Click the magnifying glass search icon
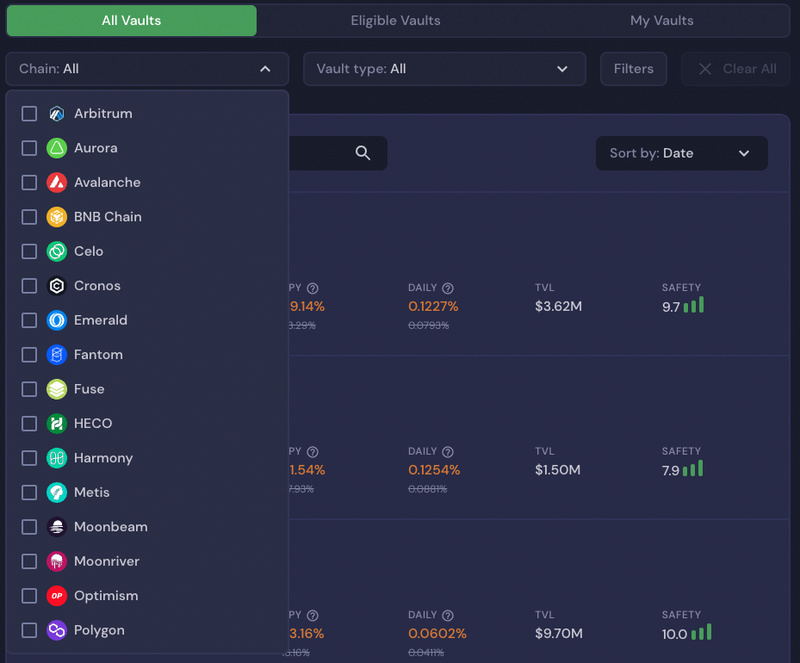 (x=363, y=153)
